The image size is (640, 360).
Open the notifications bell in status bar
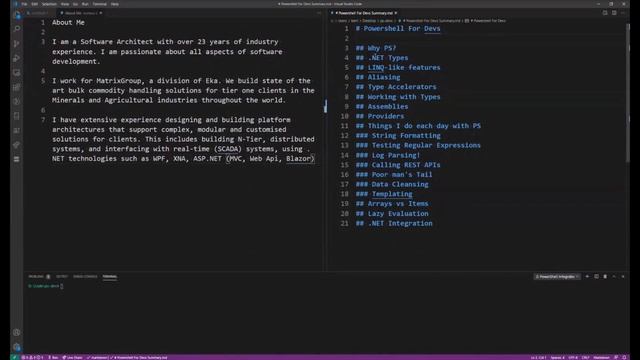[x=624, y=358]
